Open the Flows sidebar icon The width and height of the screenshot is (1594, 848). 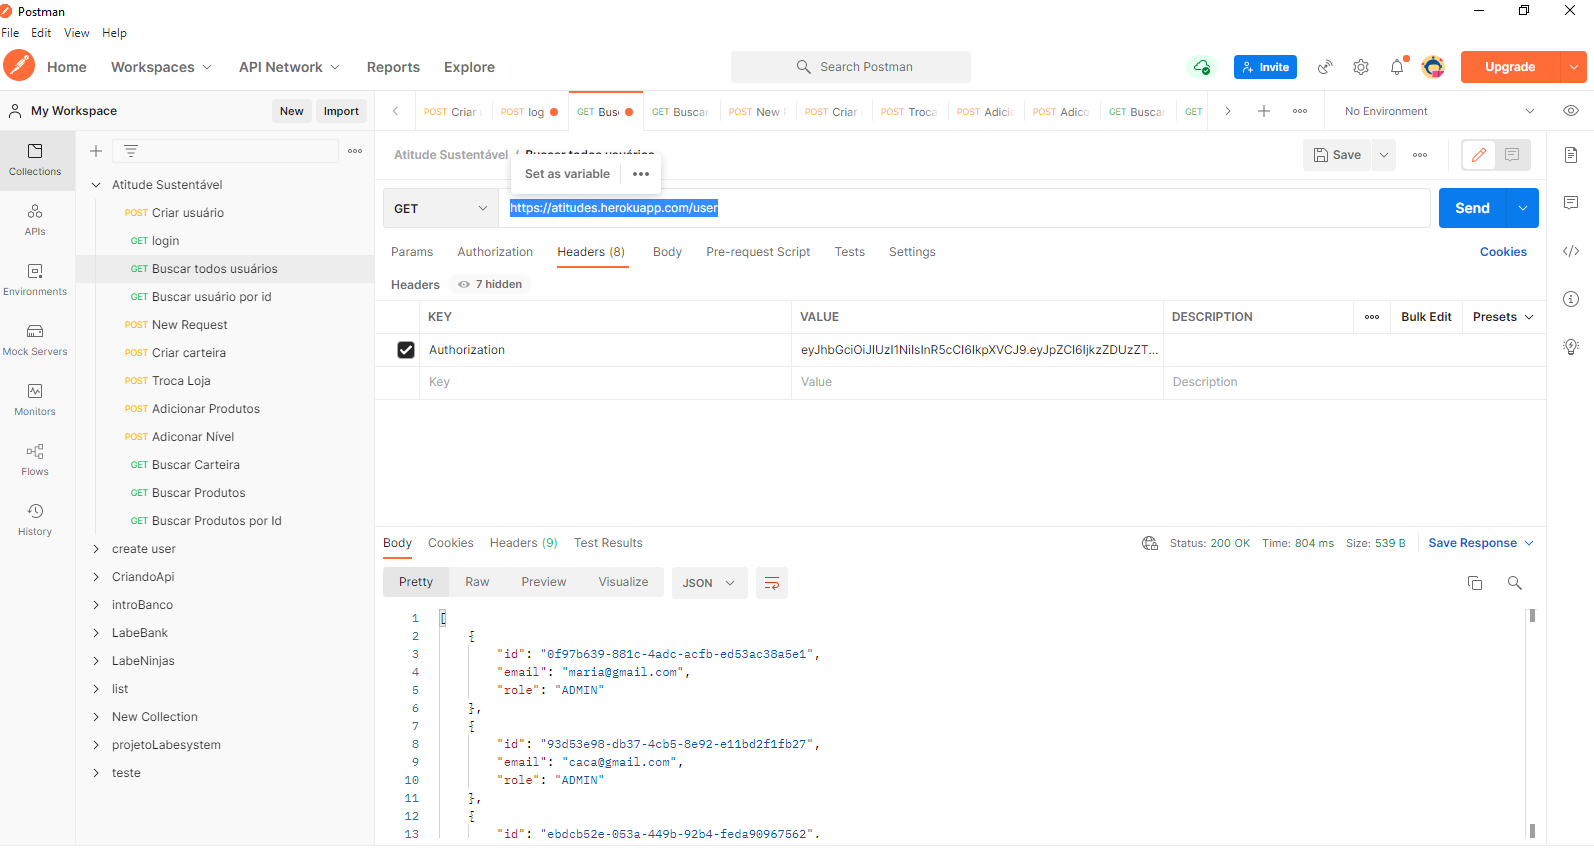(x=35, y=459)
